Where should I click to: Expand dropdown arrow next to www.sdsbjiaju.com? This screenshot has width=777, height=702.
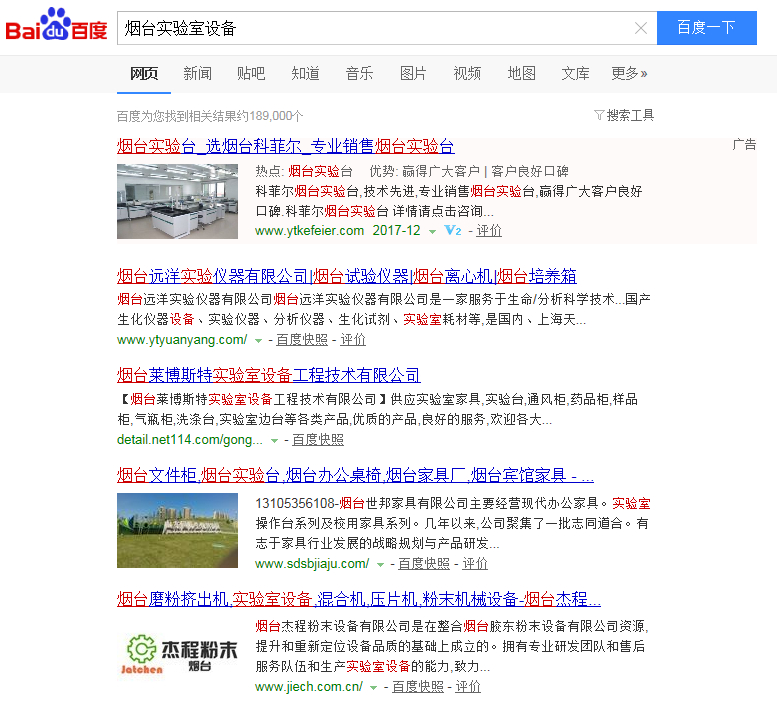tap(380, 564)
